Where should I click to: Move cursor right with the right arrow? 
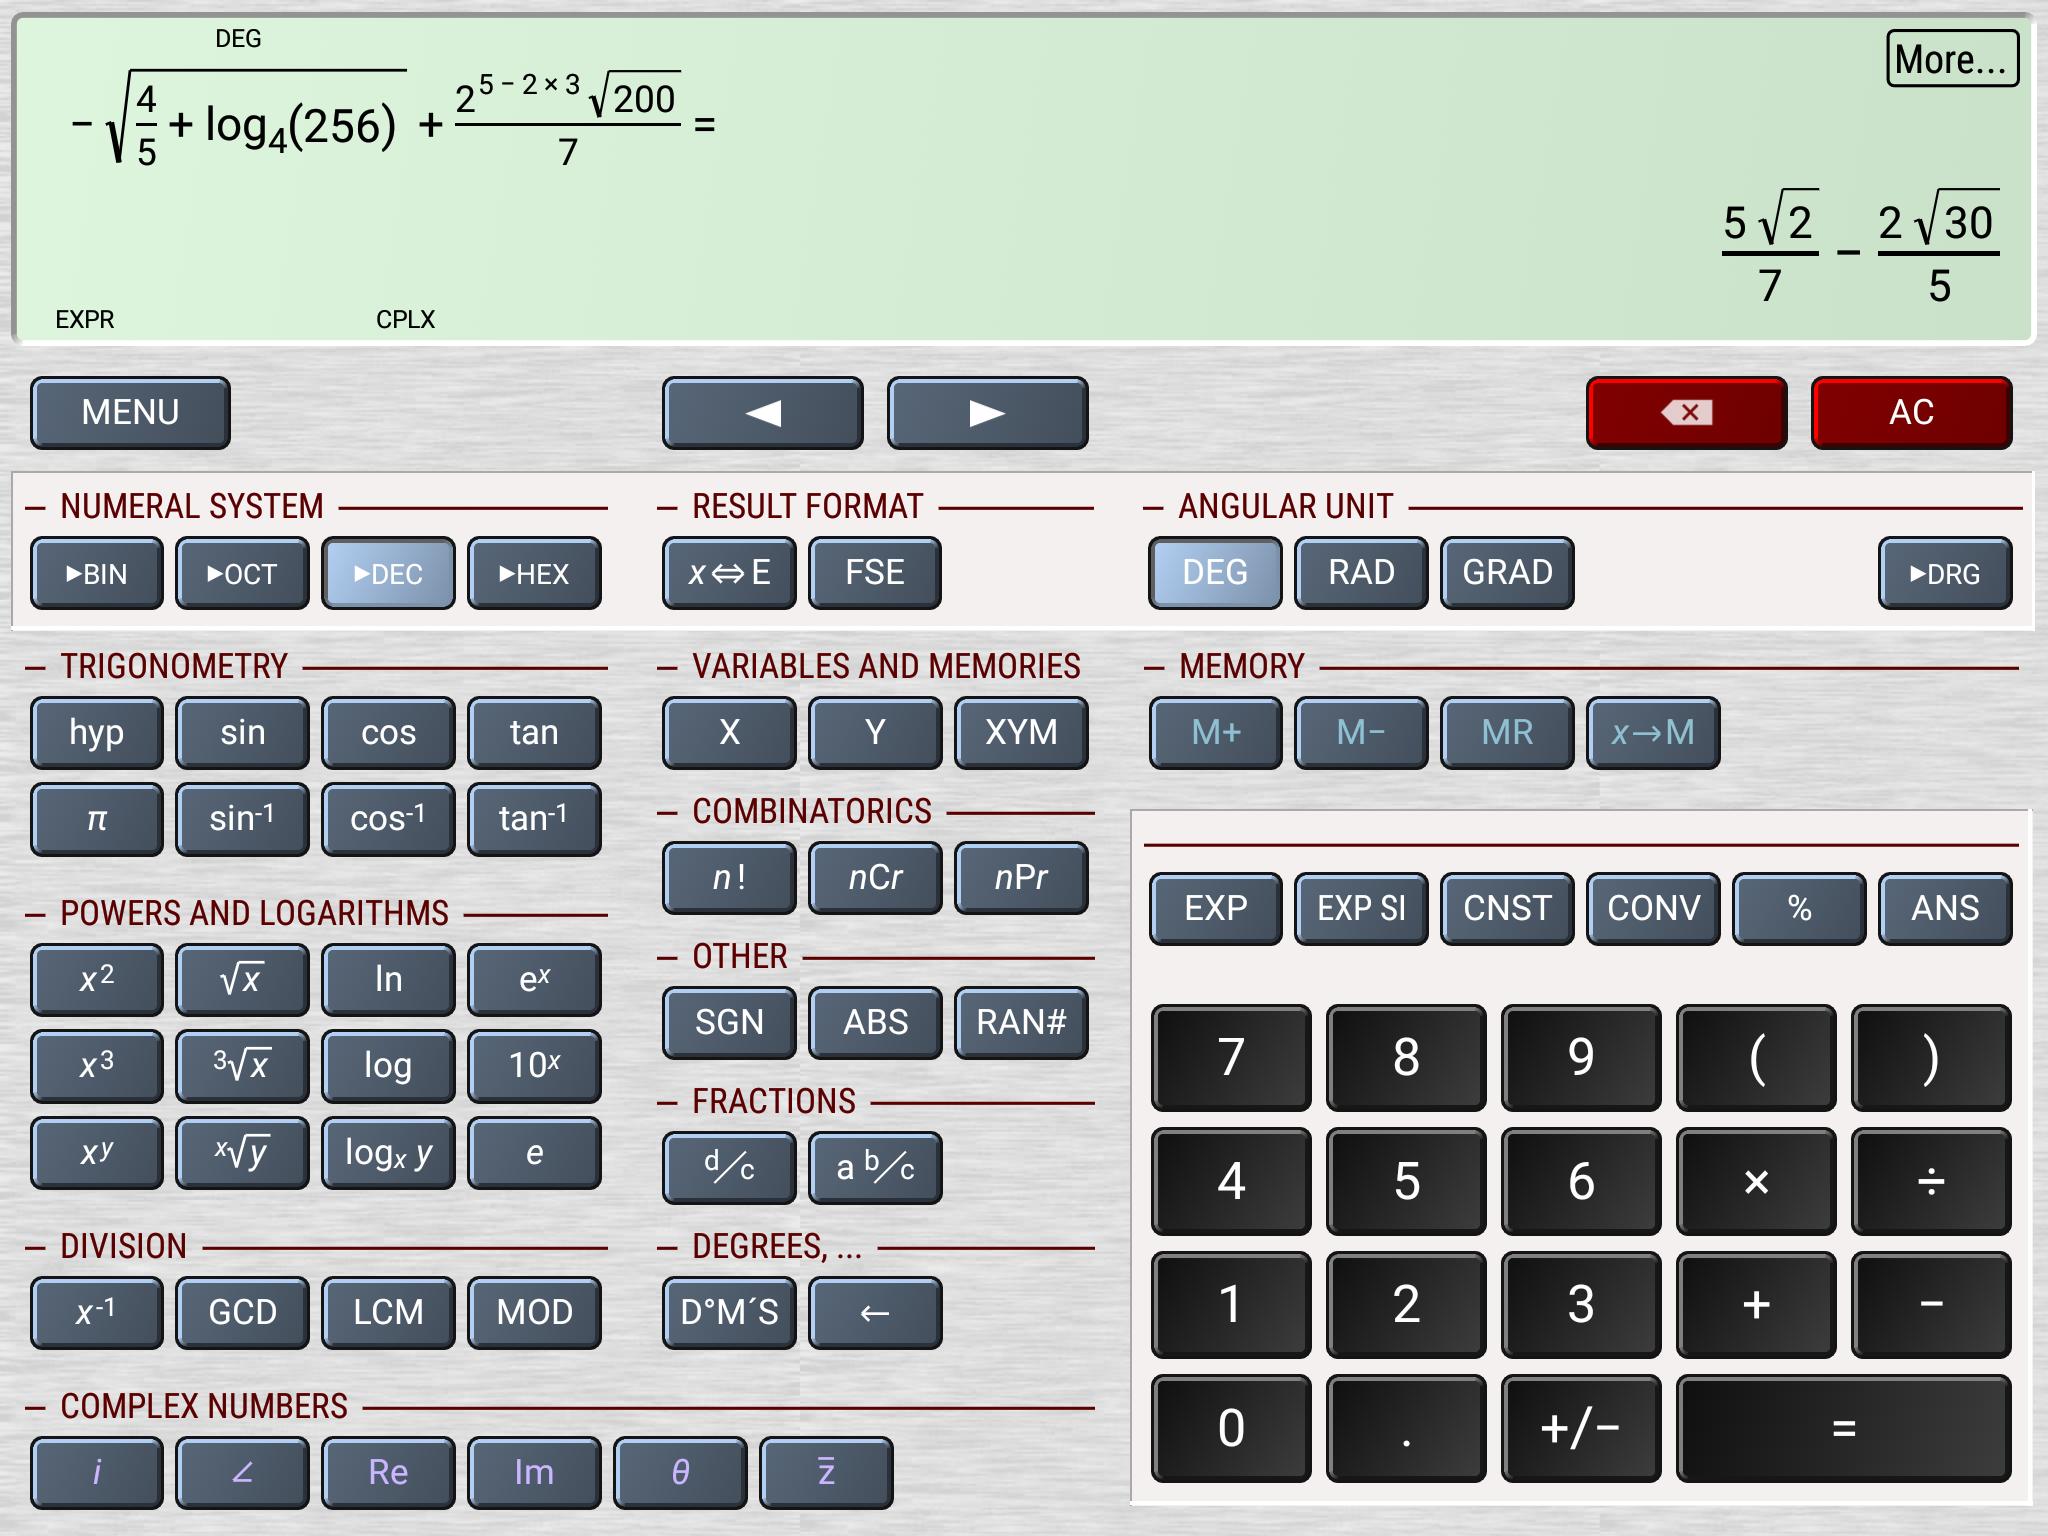987,413
